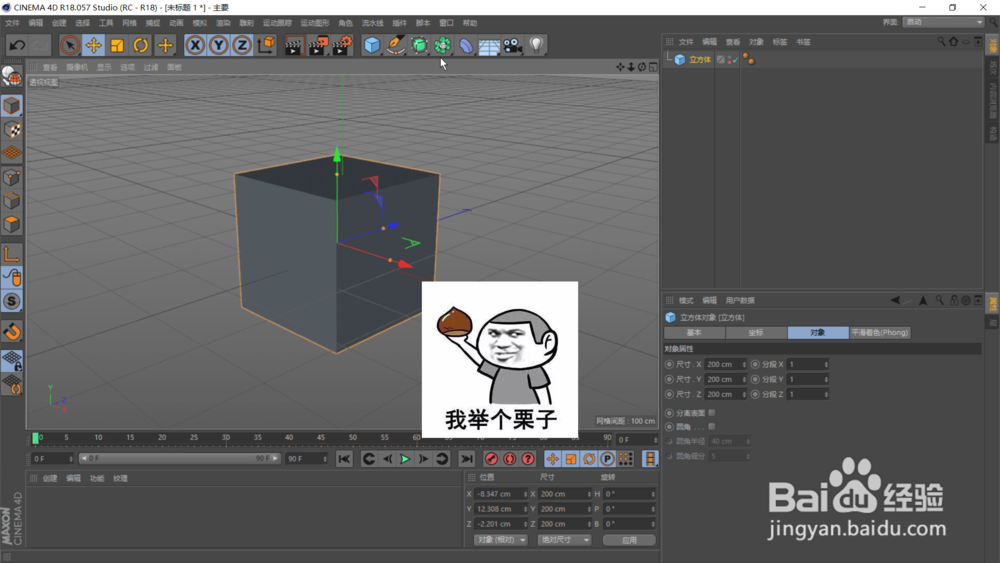Open the 标签 object manager menu
1000x563 pixels.
[780, 42]
